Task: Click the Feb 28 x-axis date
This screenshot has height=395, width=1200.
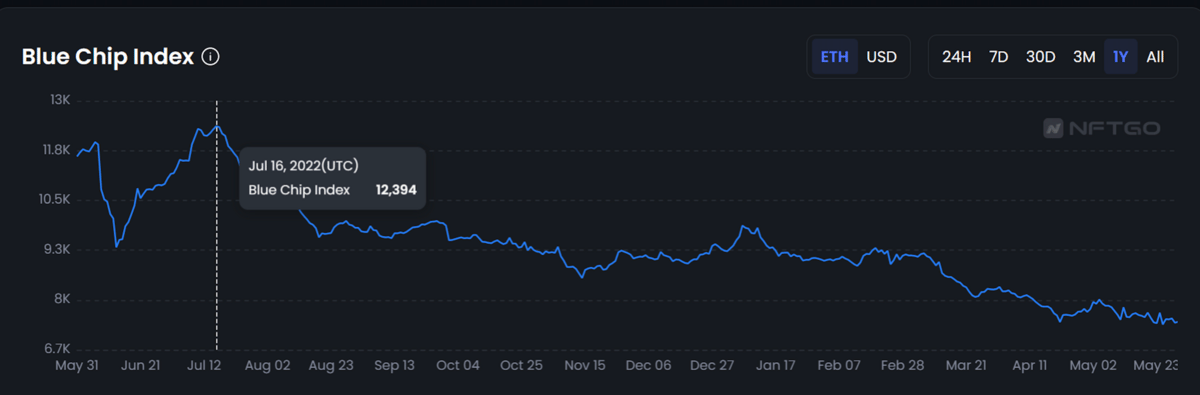Action: 903,366
